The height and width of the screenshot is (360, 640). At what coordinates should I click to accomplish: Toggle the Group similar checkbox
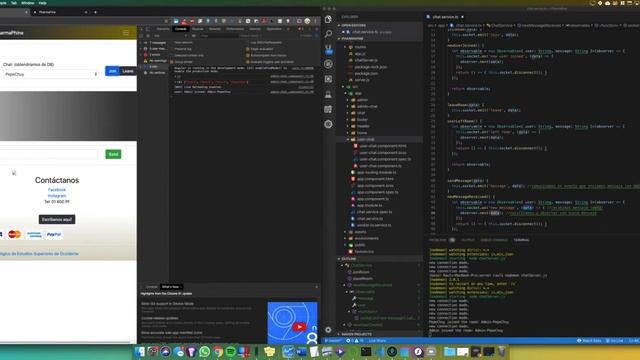tap(172, 62)
